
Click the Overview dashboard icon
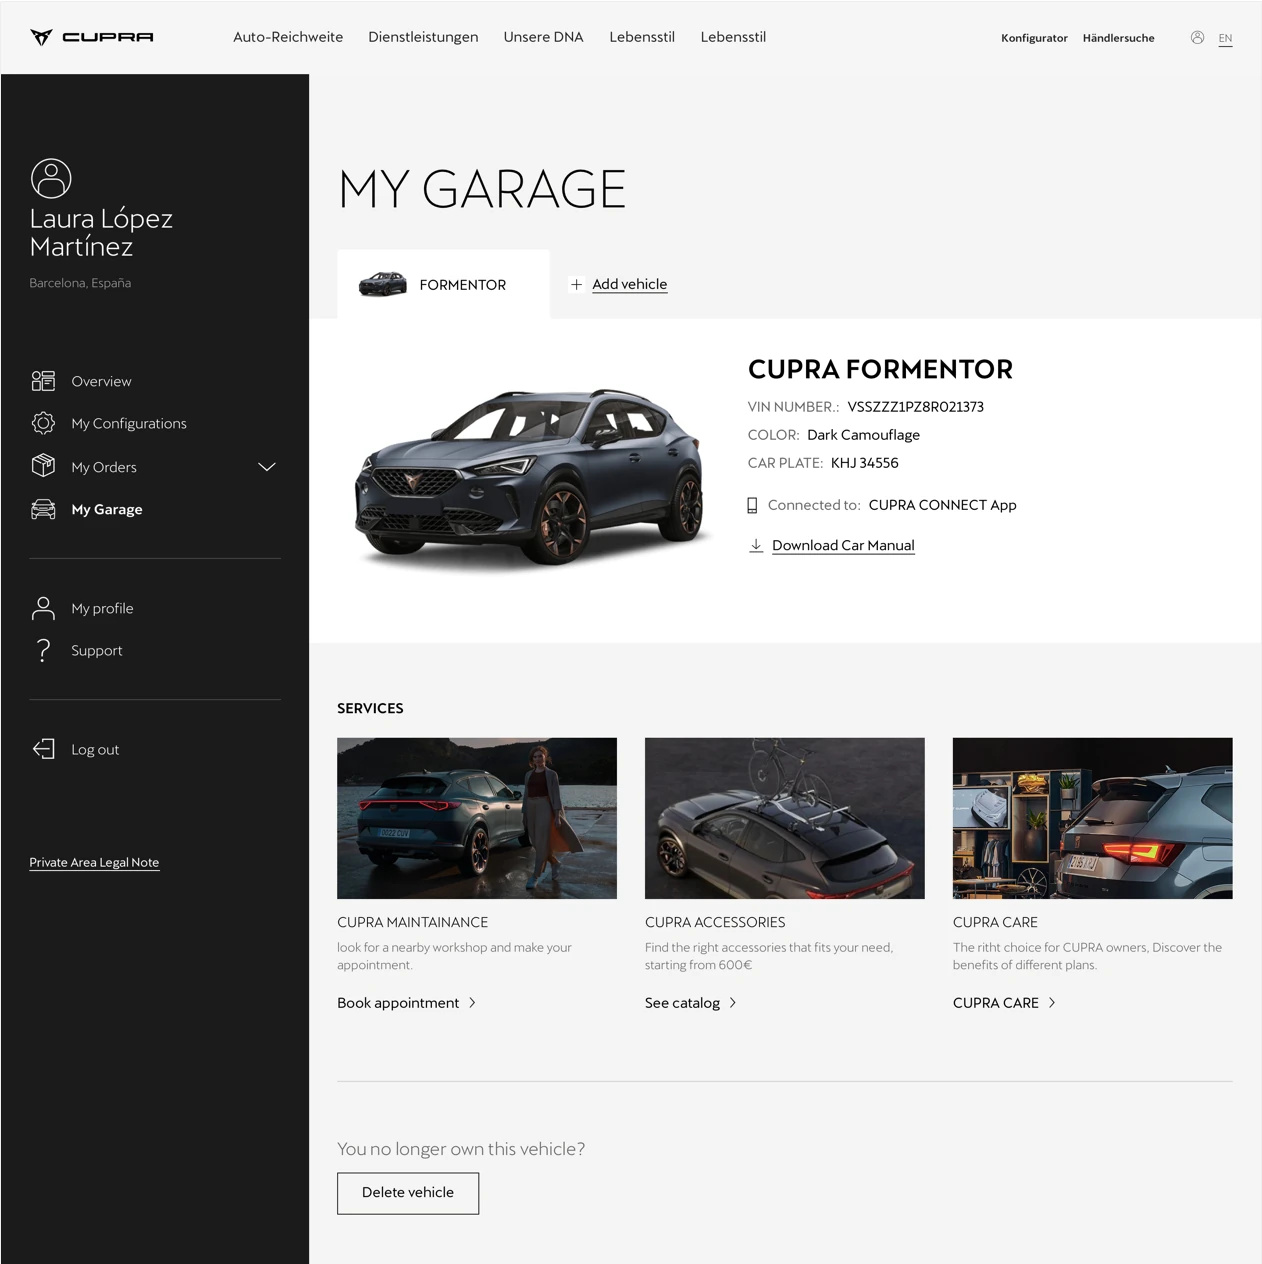(43, 381)
